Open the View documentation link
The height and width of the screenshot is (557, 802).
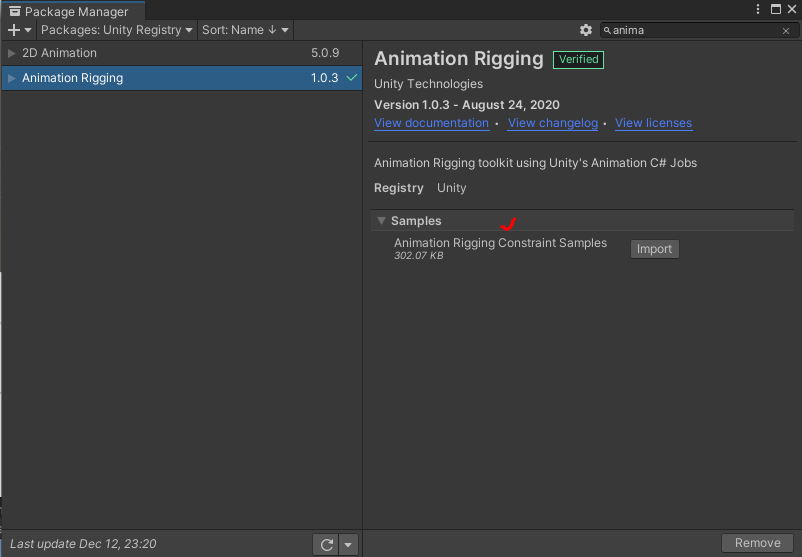click(x=431, y=123)
